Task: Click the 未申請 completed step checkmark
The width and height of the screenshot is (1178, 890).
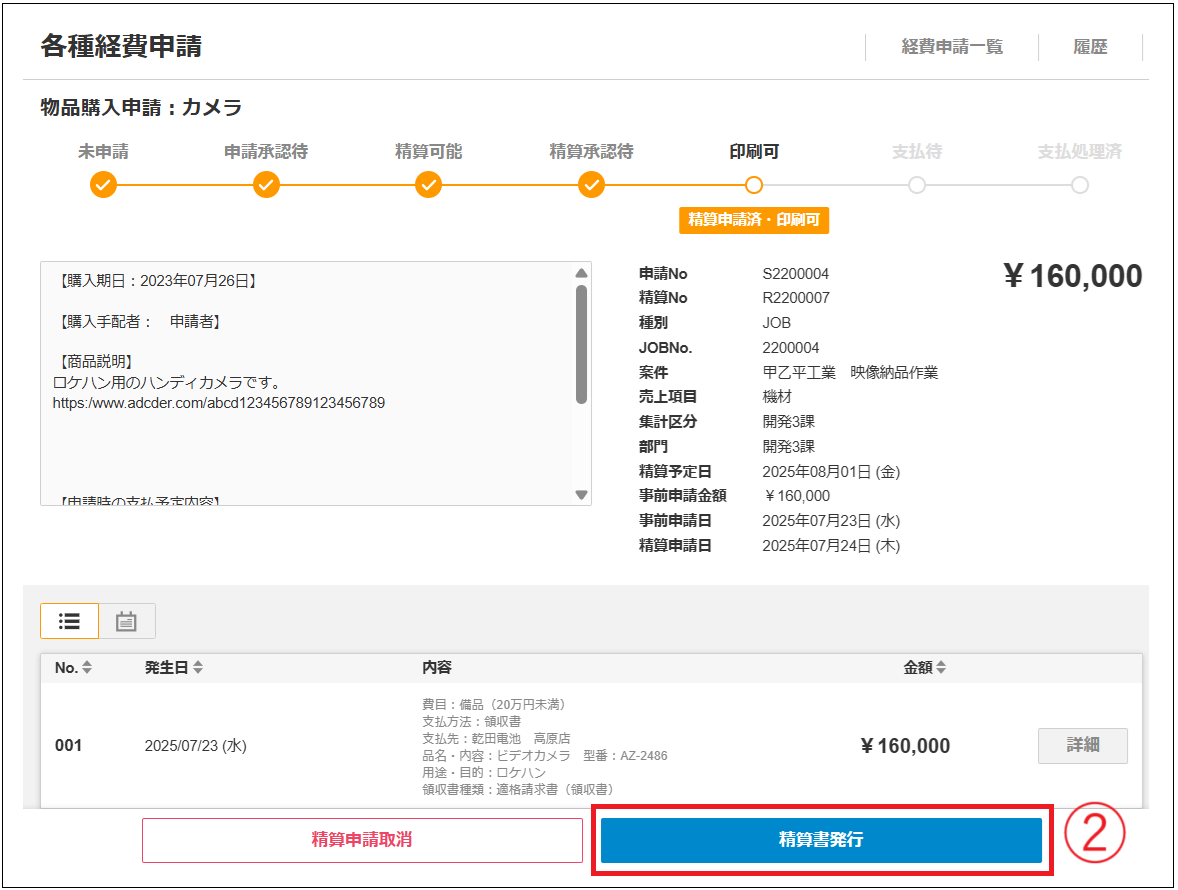Action: pyautogui.click(x=103, y=185)
